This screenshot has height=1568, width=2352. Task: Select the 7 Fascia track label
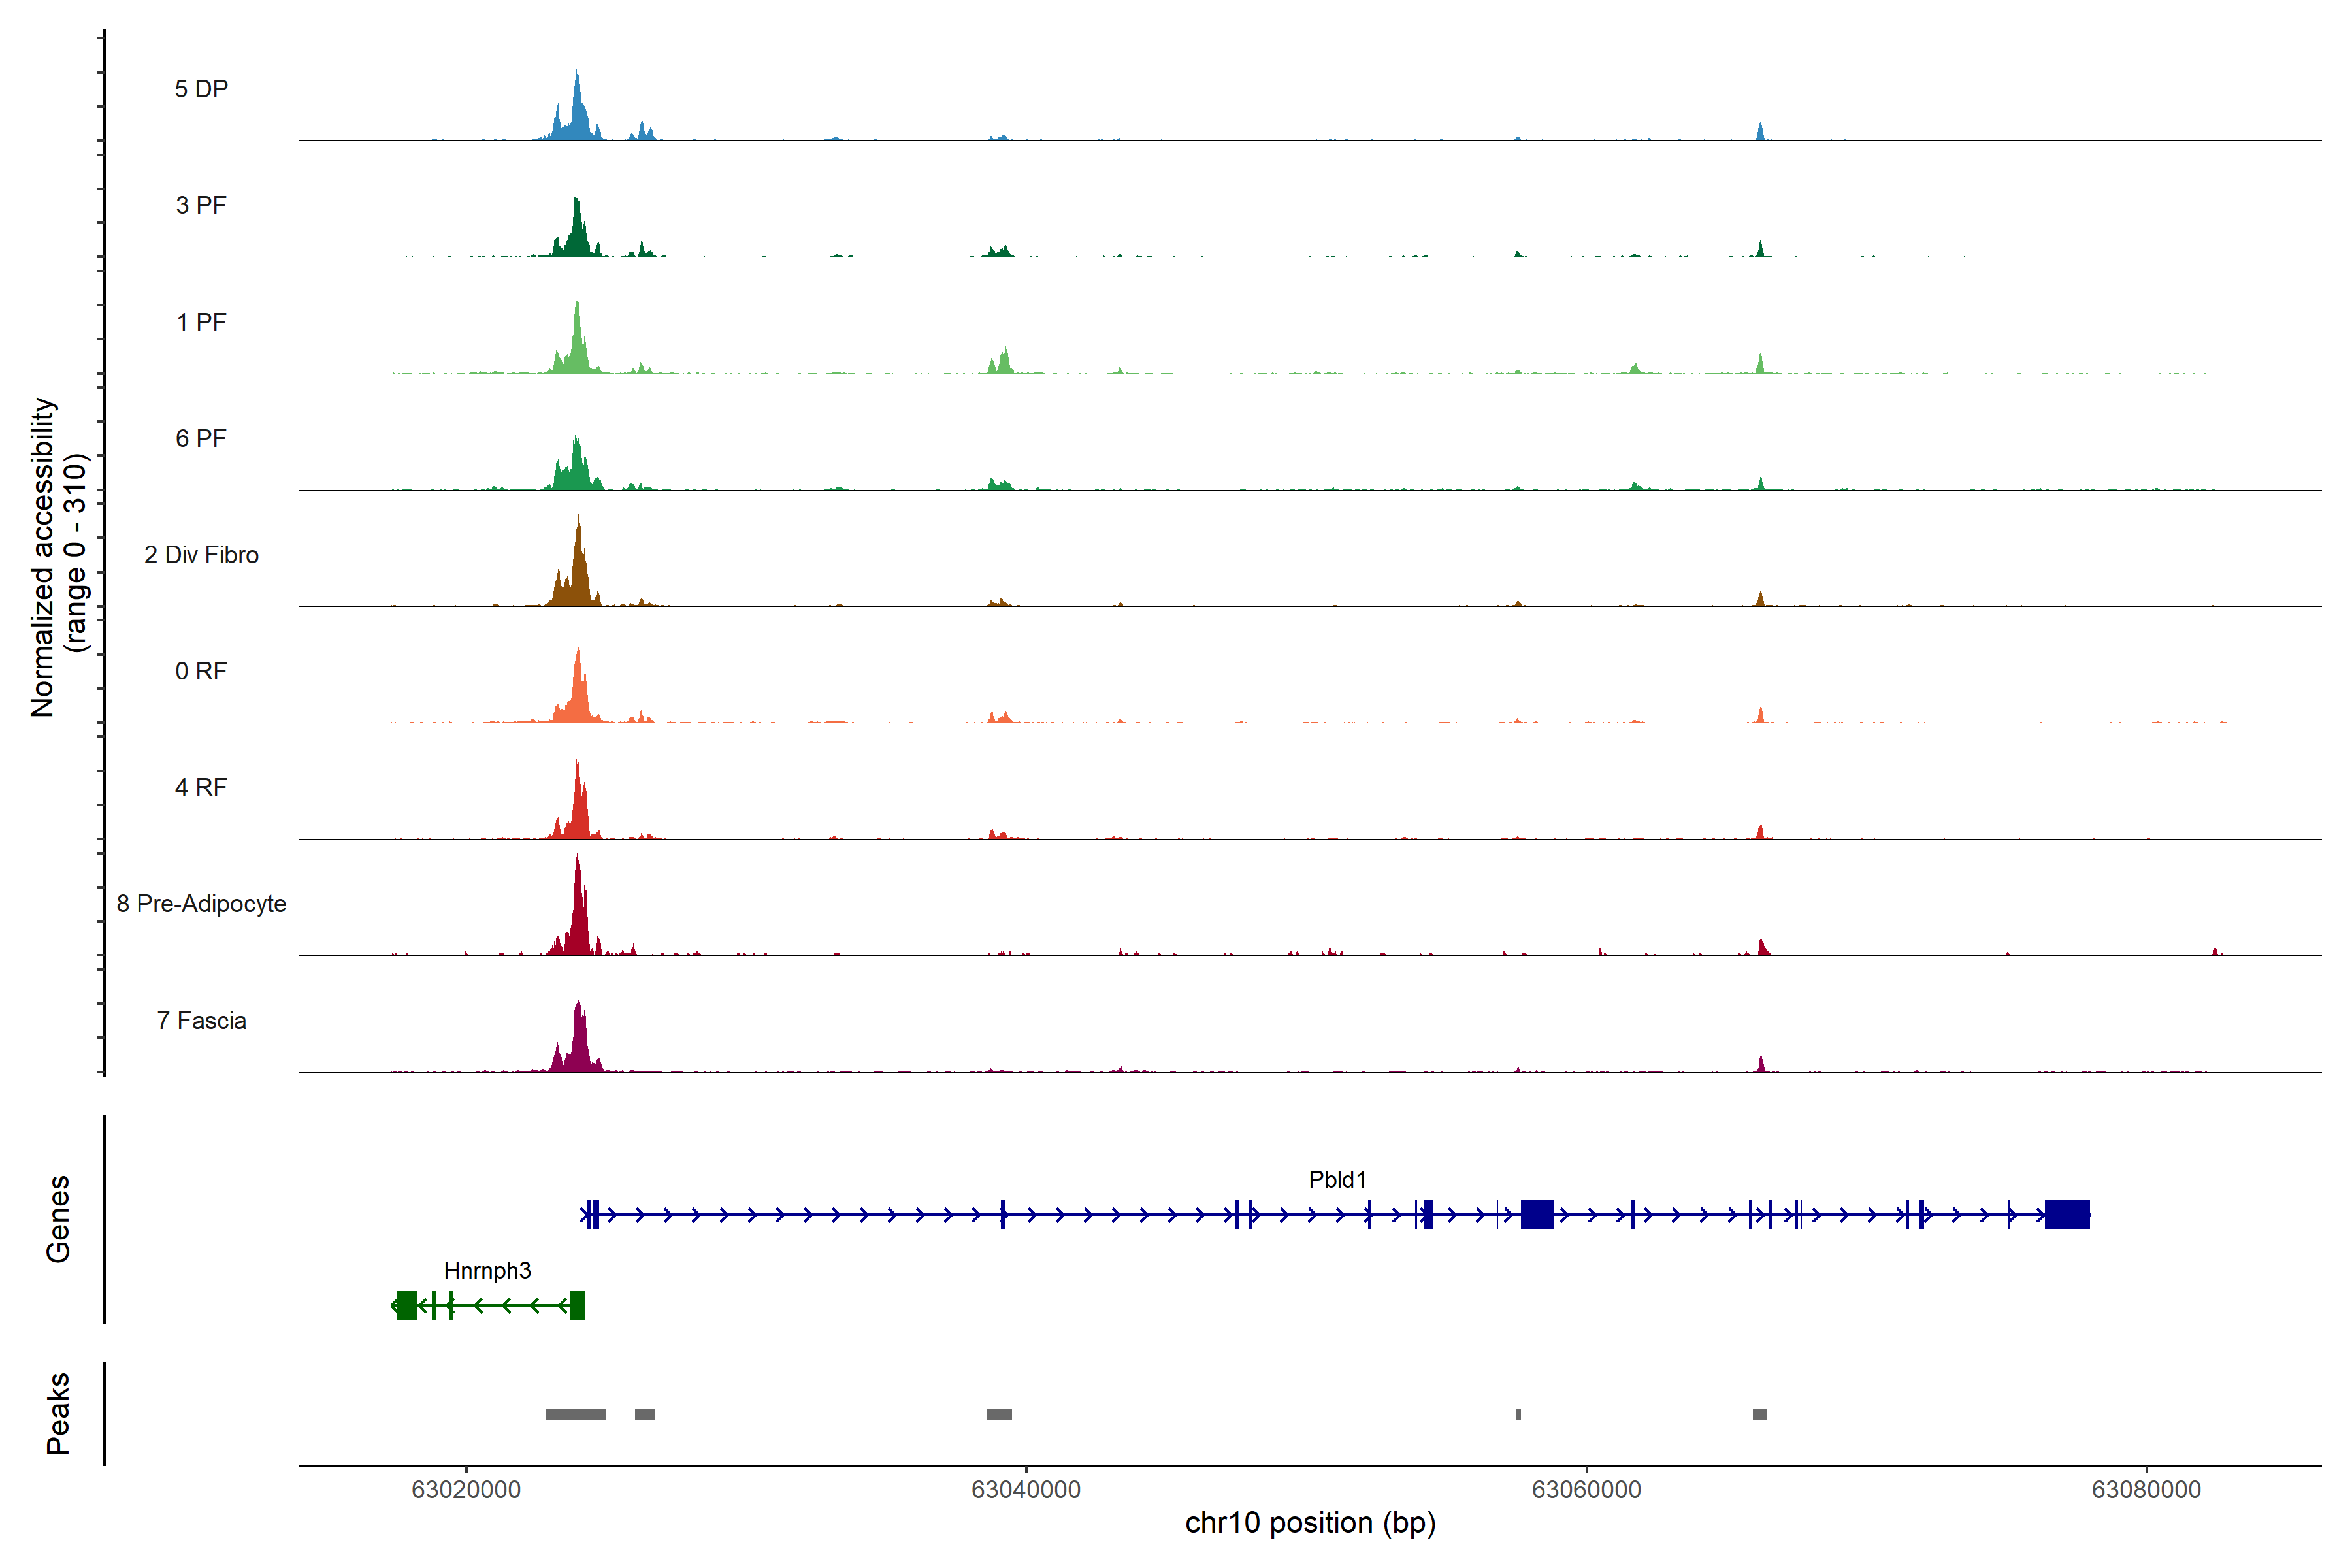click(x=201, y=1020)
